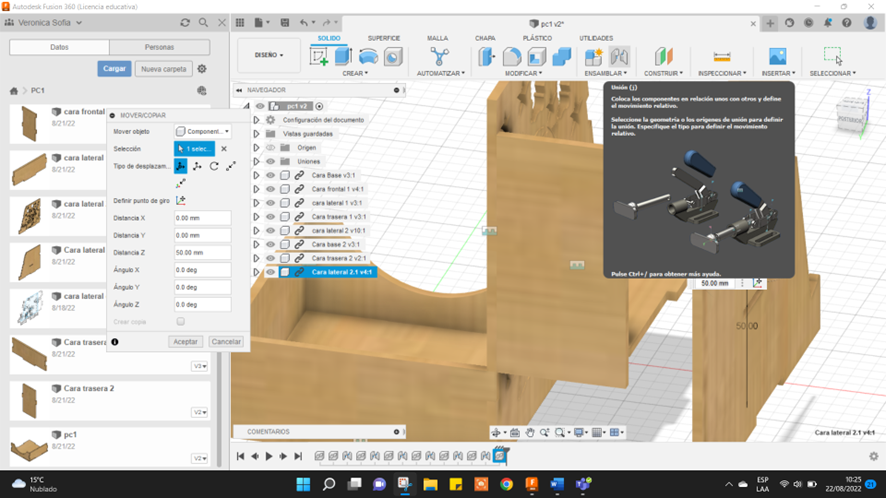This screenshot has height=498, width=886.
Task: Click the Construir plane icon
Action: point(664,57)
